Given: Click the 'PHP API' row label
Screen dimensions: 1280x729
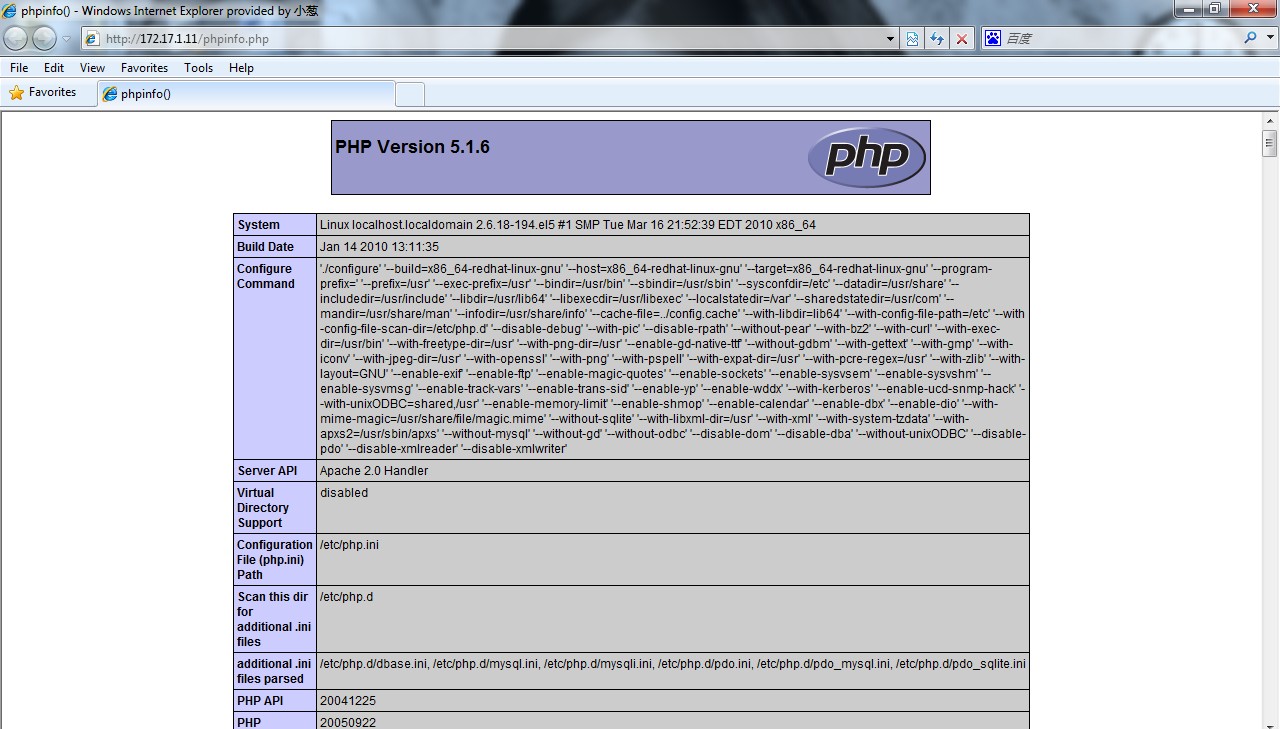Looking at the screenshot, I should [260, 701].
